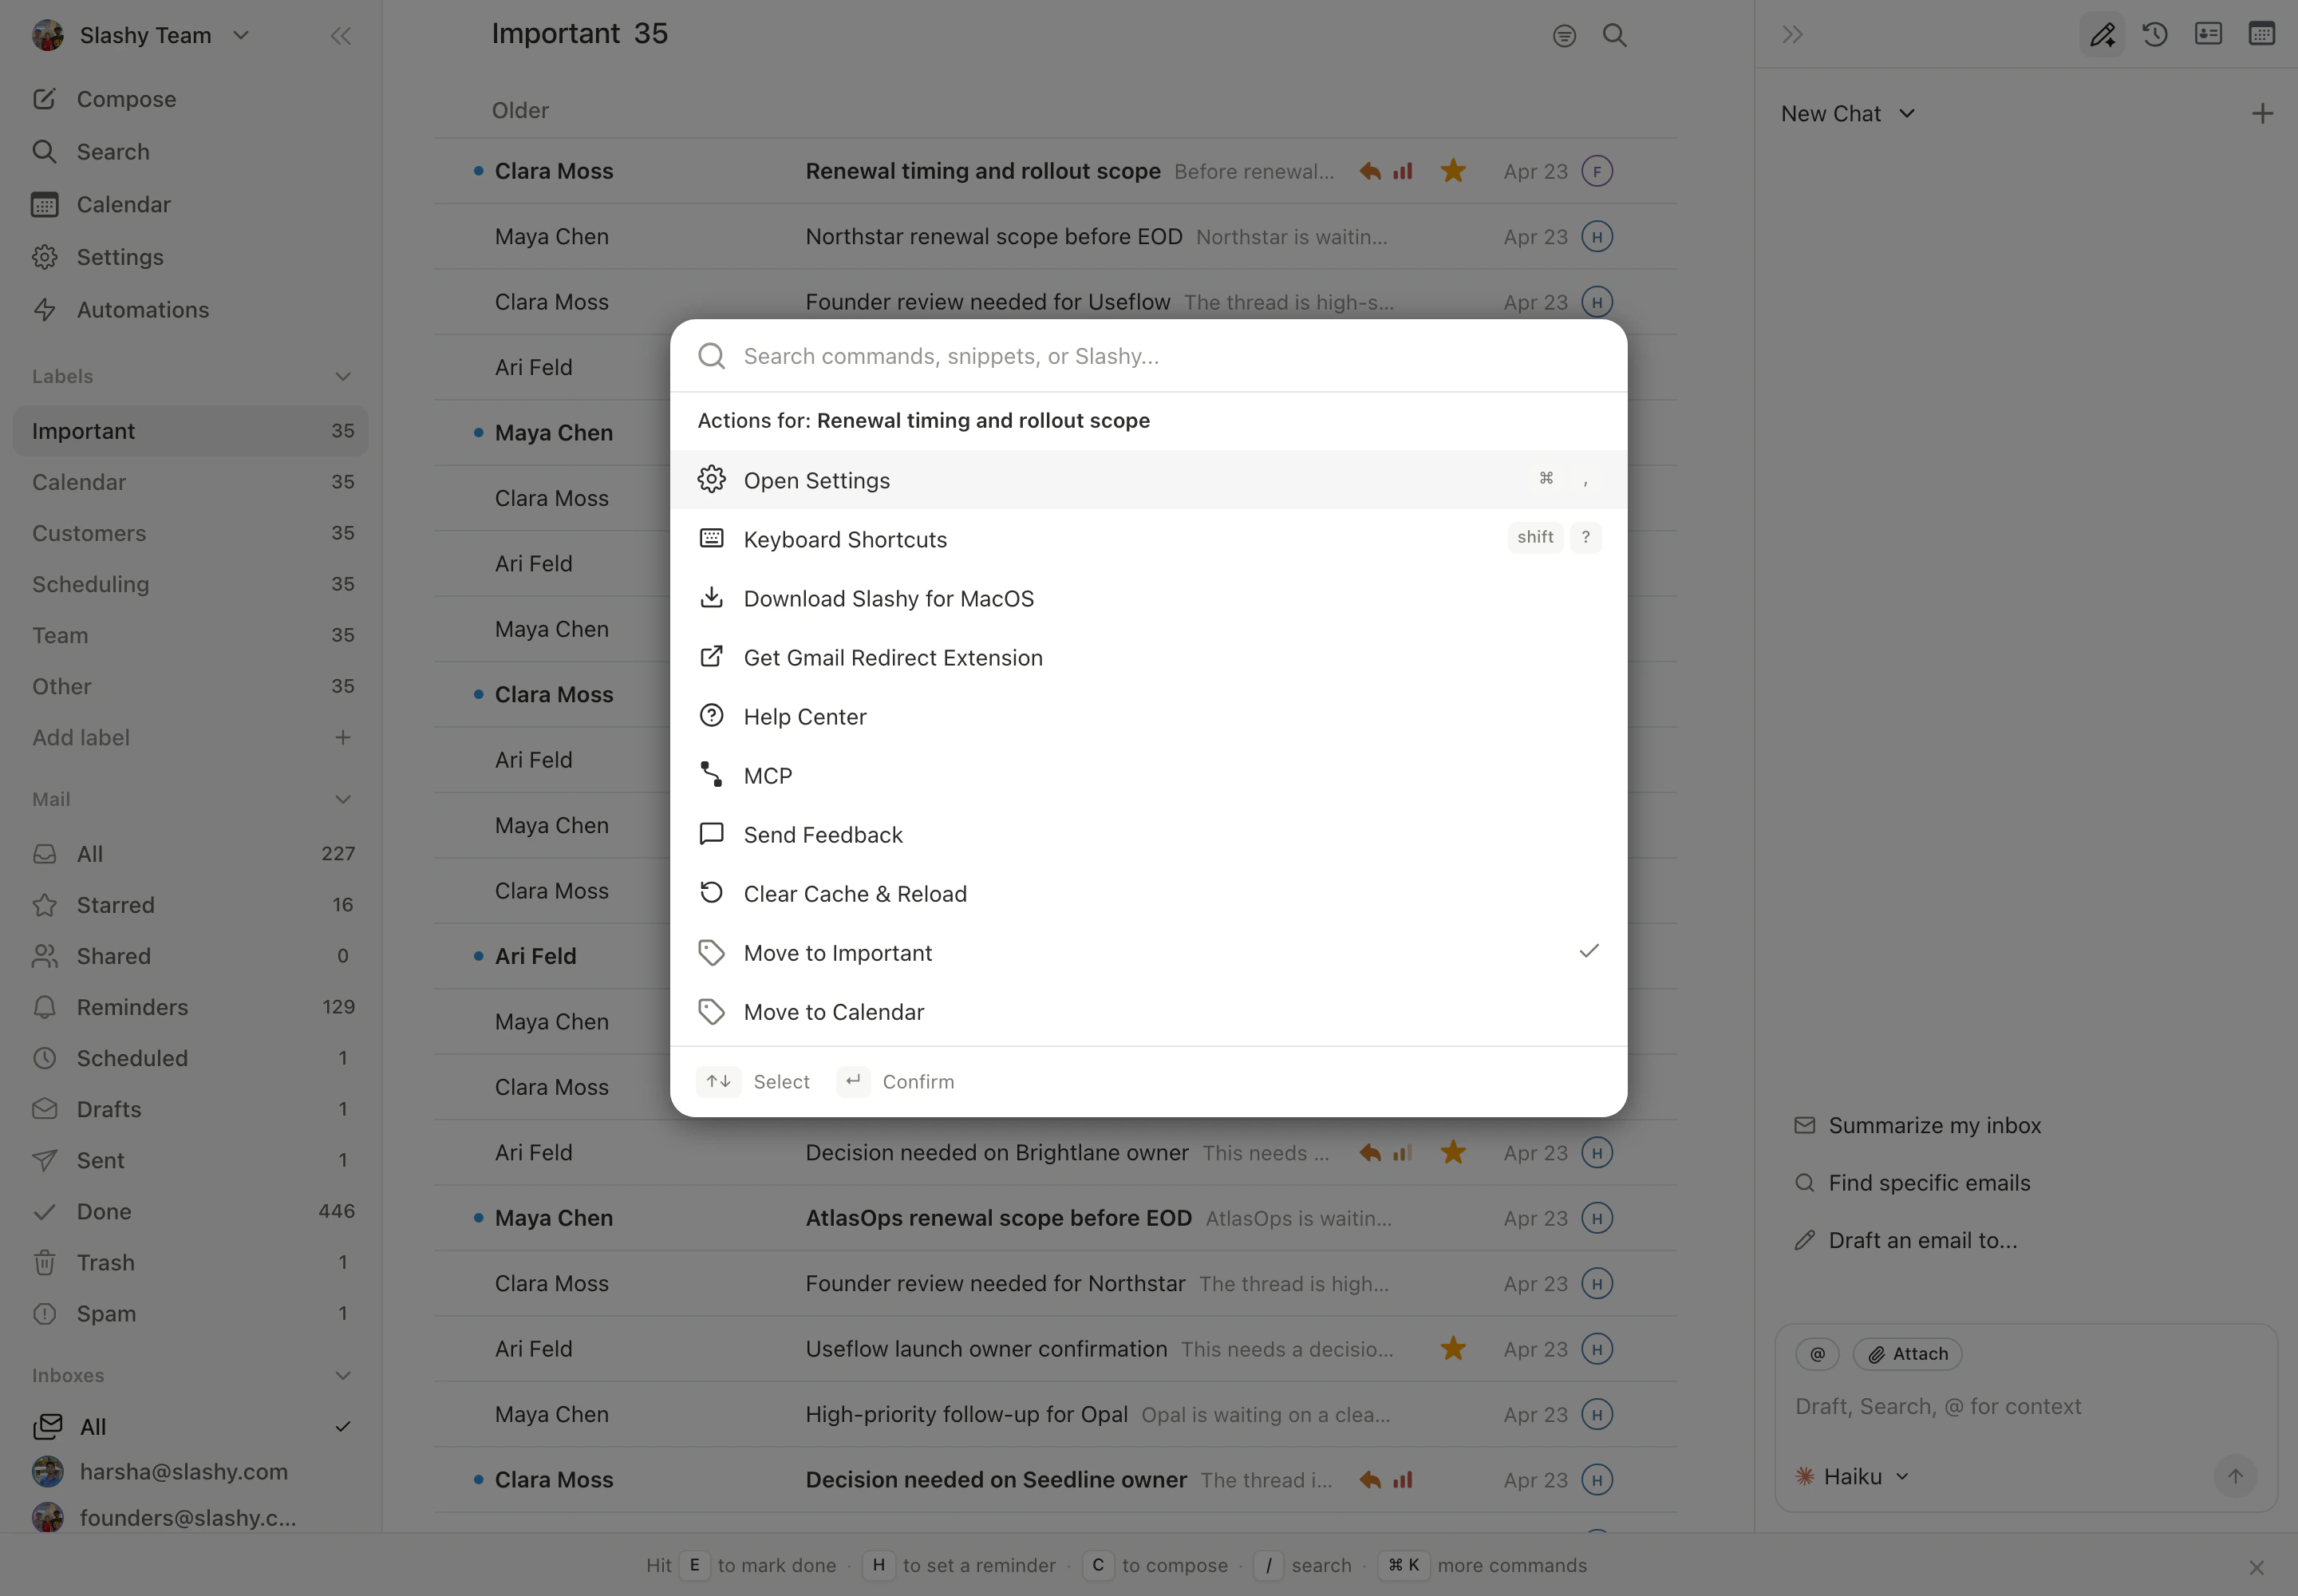Open the Sent folder

191,1160
